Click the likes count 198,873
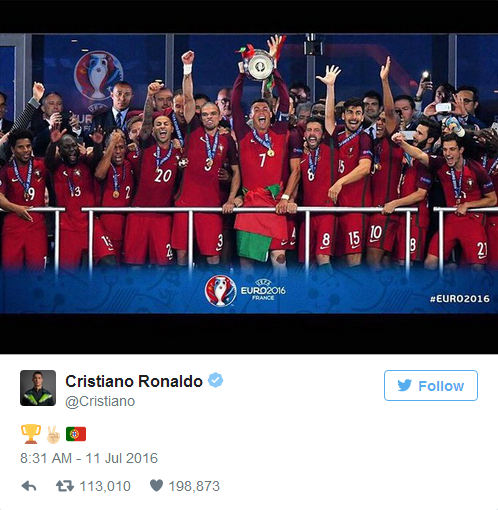 (194, 486)
